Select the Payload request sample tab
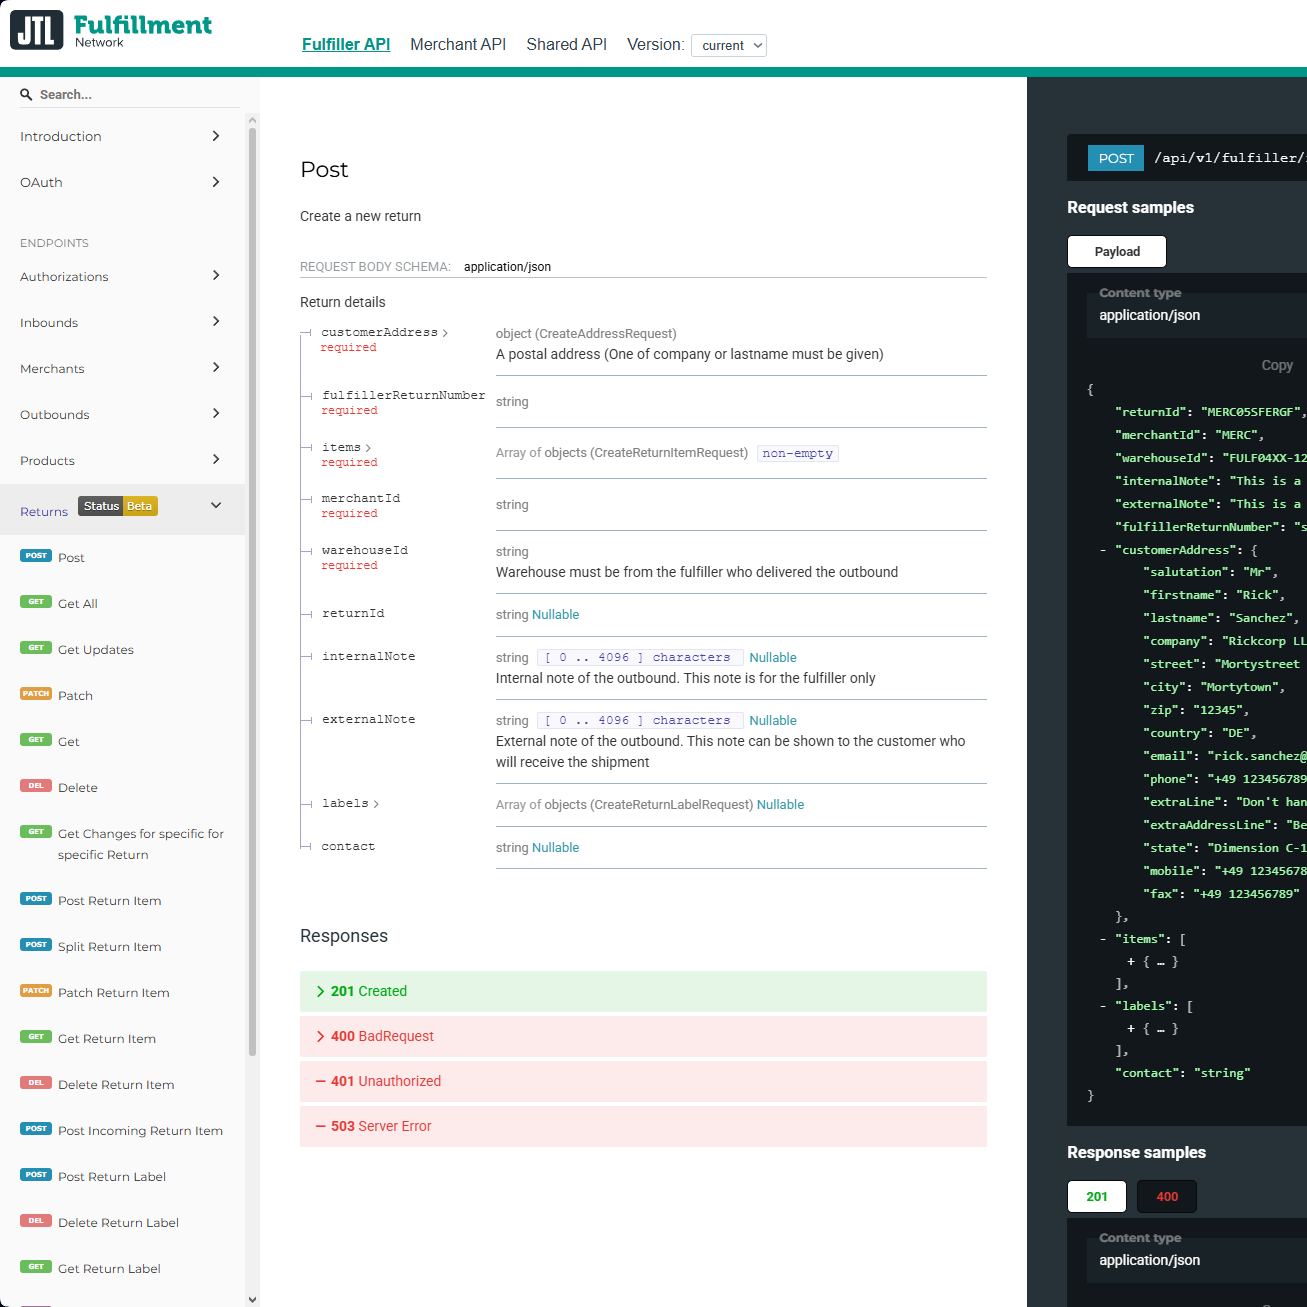 tap(1117, 251)
